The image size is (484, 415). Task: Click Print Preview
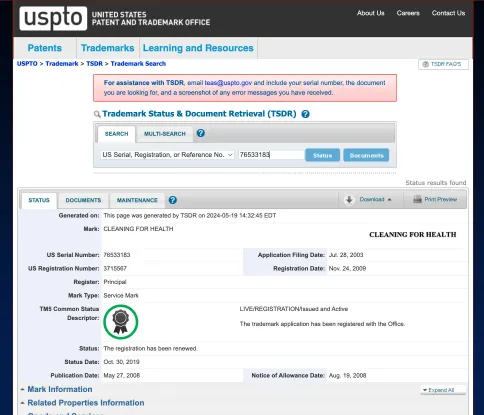click(x=435, y=199)
